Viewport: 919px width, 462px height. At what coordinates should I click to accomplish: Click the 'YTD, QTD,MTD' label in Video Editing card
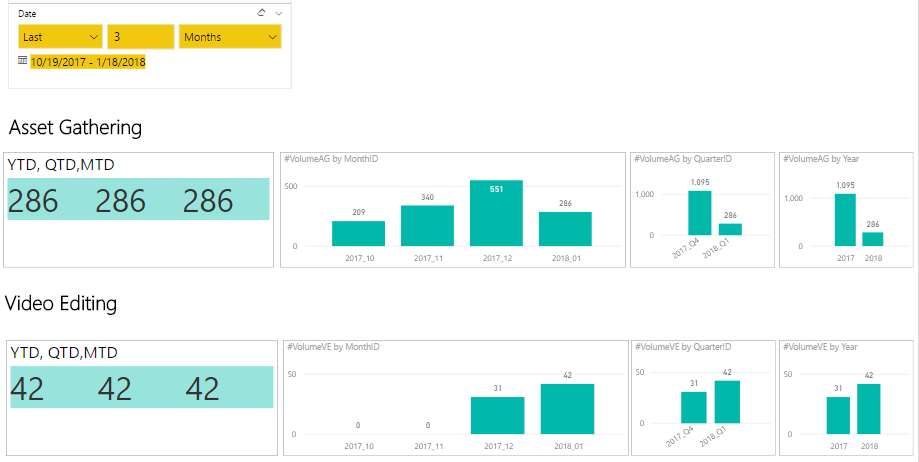click(x=64, y=352)
